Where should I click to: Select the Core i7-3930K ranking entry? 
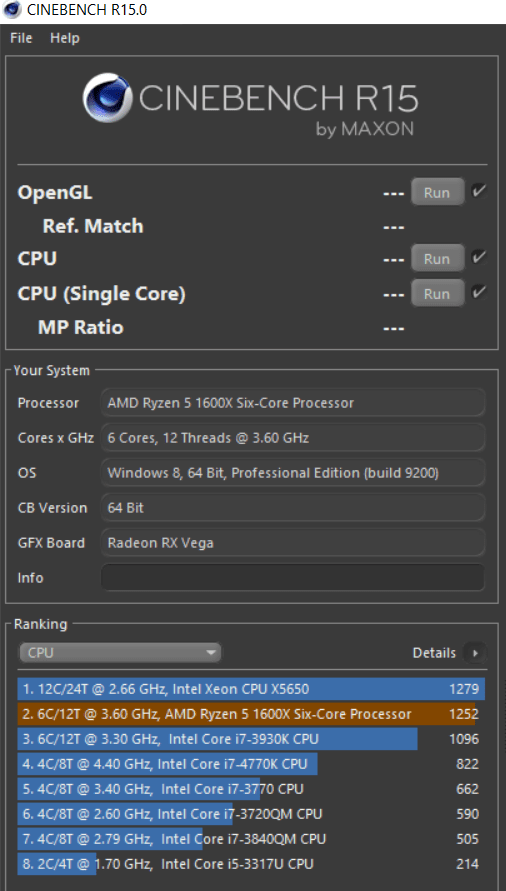251,739
